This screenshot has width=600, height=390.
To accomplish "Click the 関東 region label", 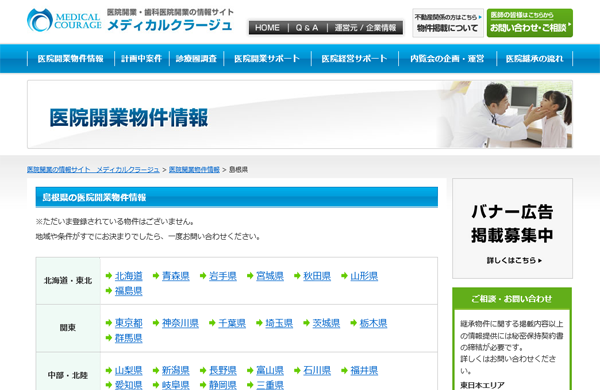I will pyautogui.click(x=68, y=328).
